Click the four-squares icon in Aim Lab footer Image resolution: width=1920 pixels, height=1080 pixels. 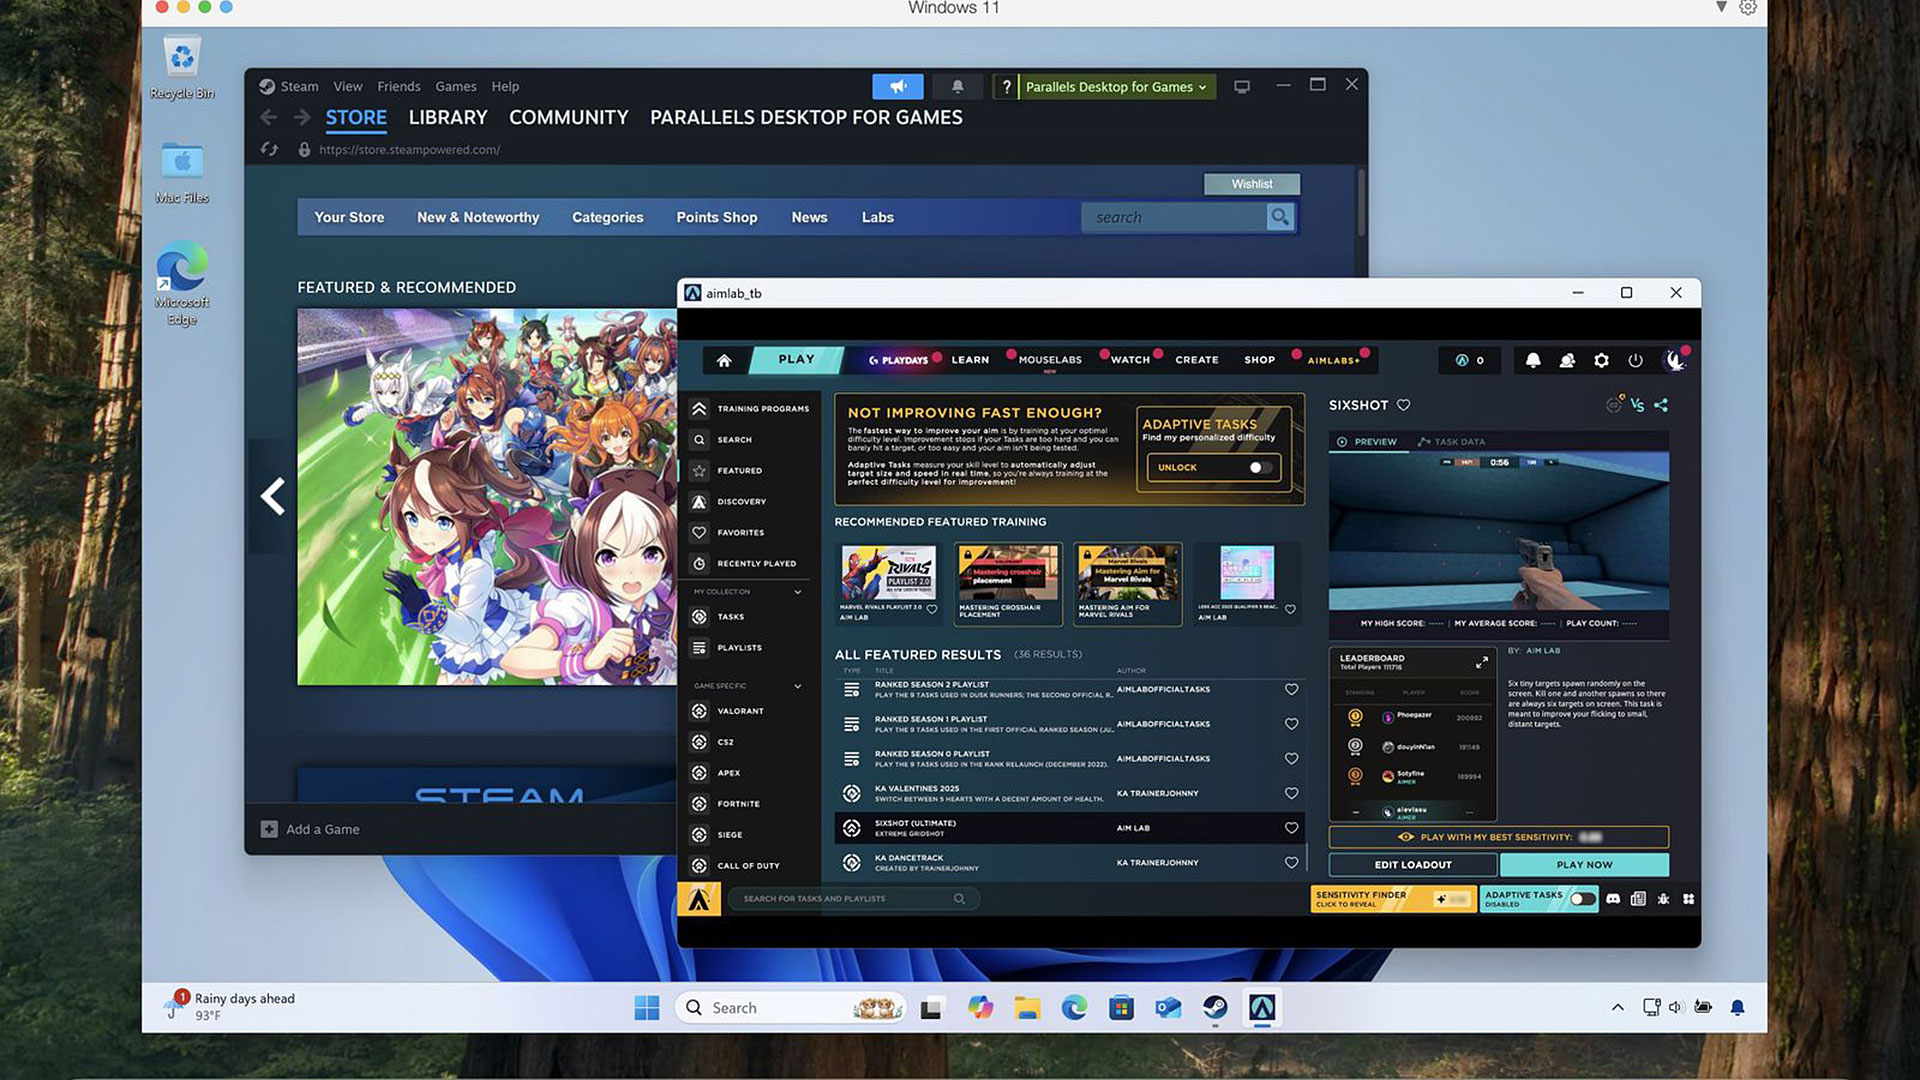1688,899
